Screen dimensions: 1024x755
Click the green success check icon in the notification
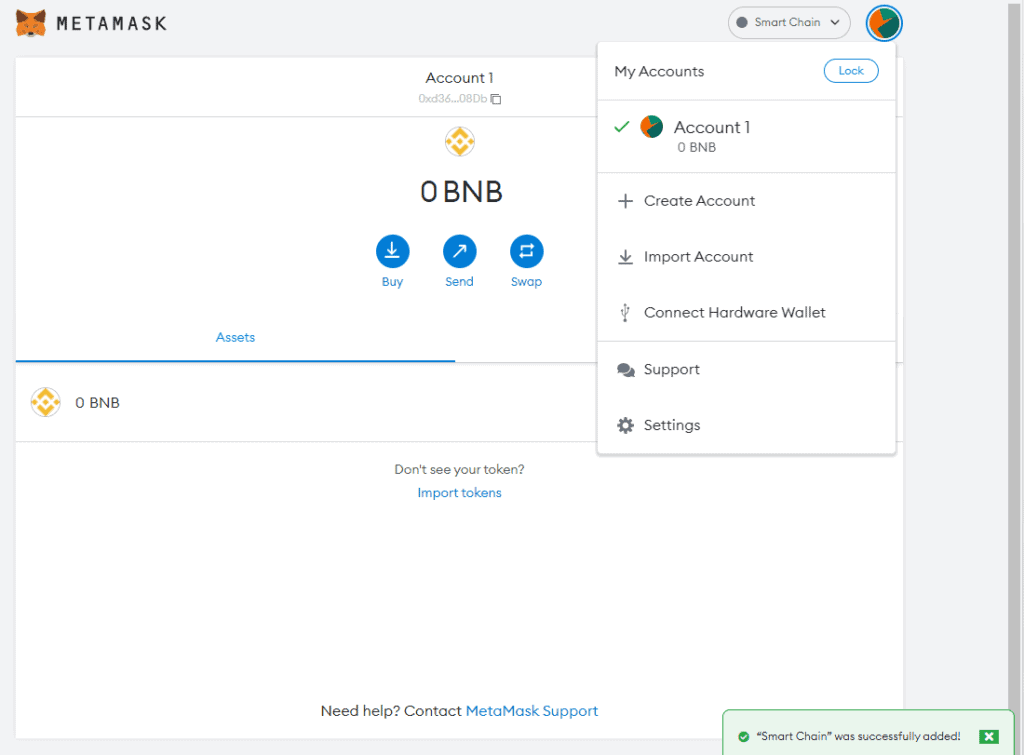click(x=743, y=737)
